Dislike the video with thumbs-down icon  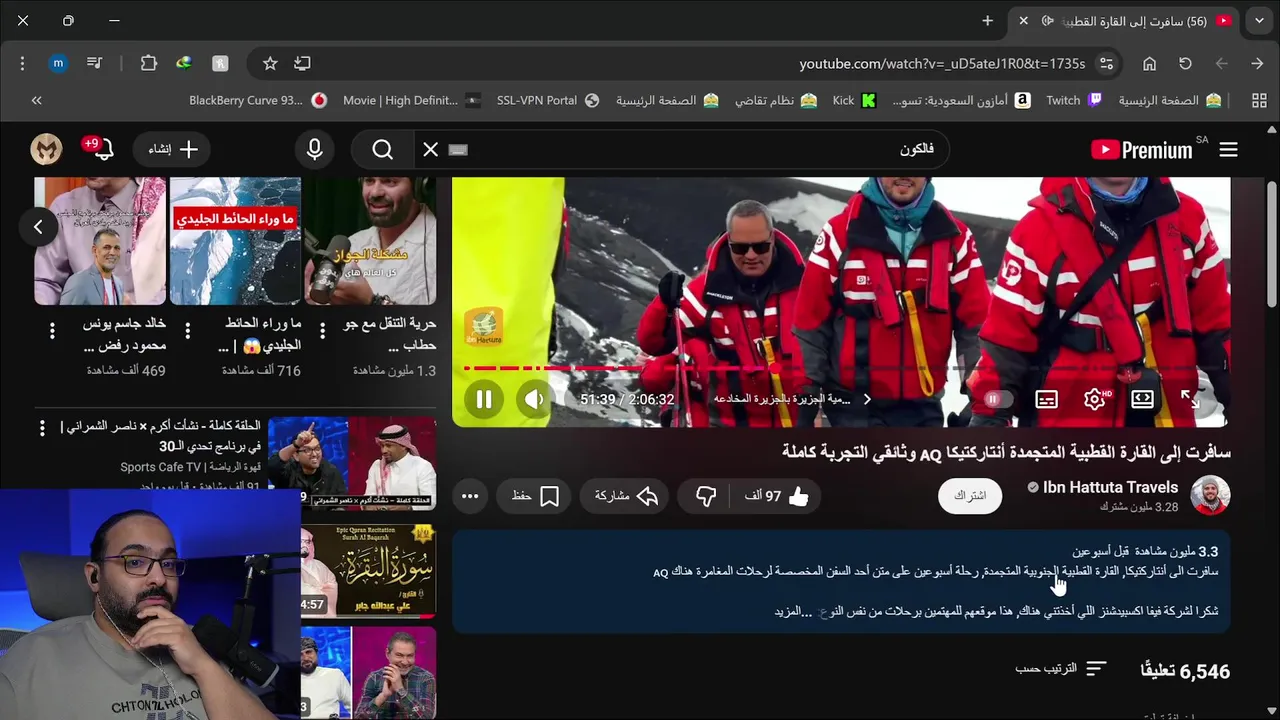pos(706,496)
